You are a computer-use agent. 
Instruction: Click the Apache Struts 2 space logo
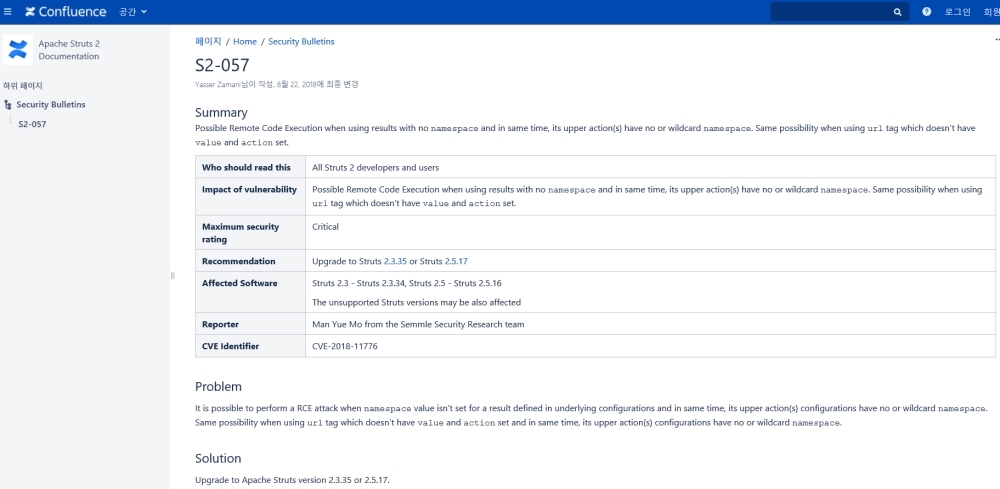tap(18, 50)
